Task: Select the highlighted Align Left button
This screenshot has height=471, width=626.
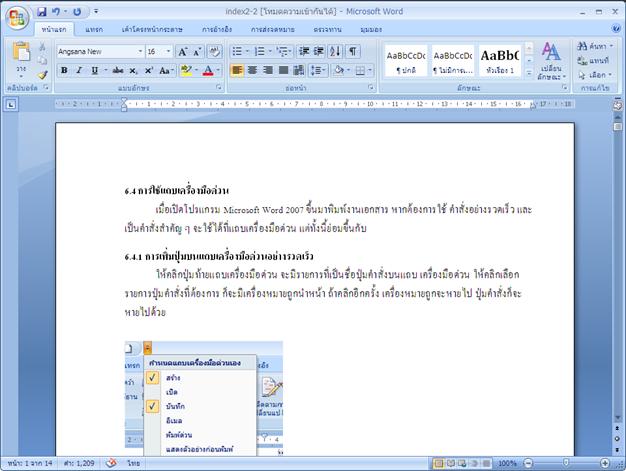Action: (x=237, y=70)
